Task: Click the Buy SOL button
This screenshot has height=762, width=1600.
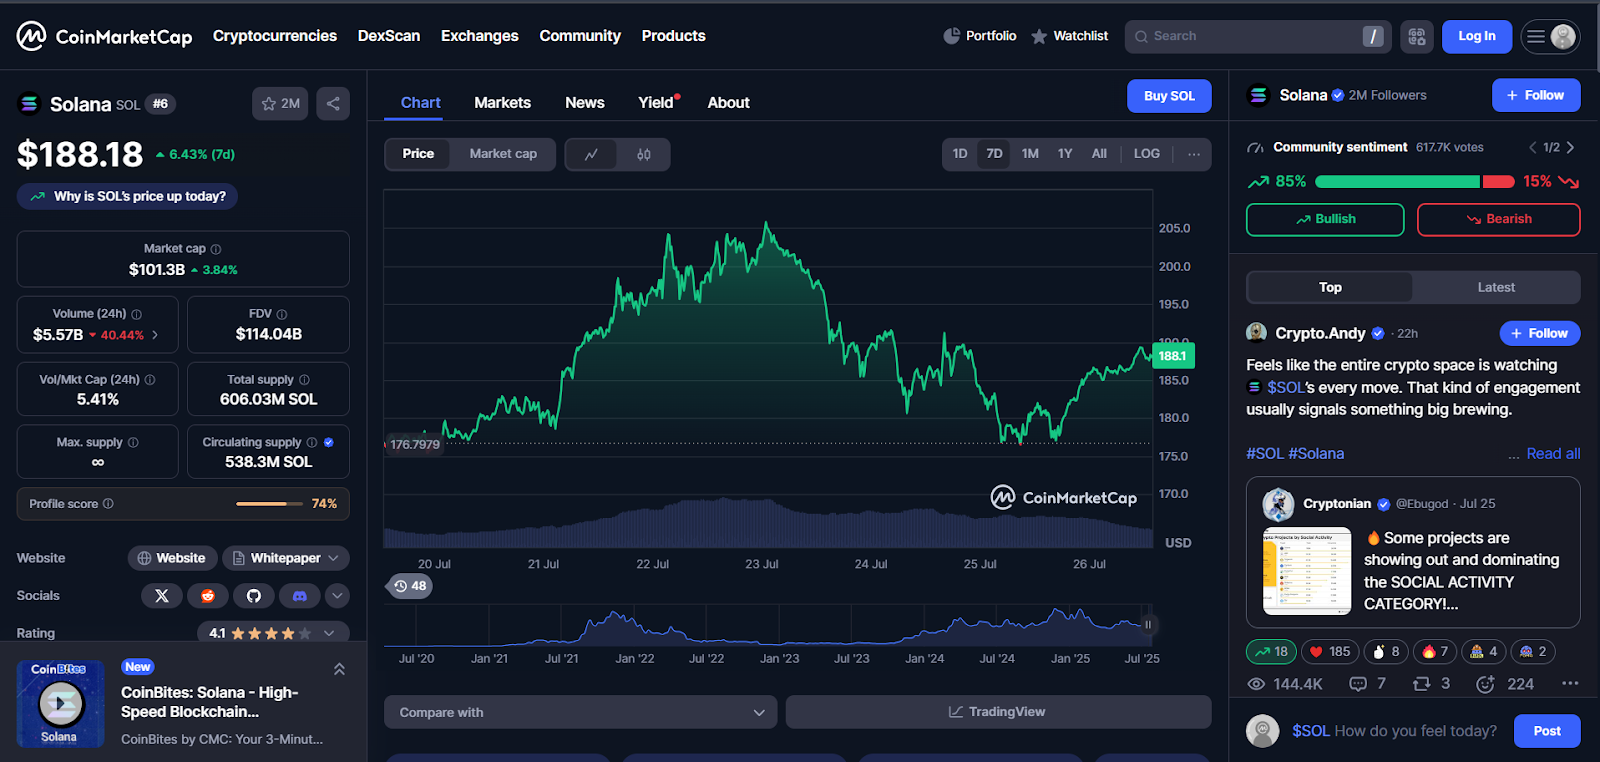Action: click(1169, 96)
